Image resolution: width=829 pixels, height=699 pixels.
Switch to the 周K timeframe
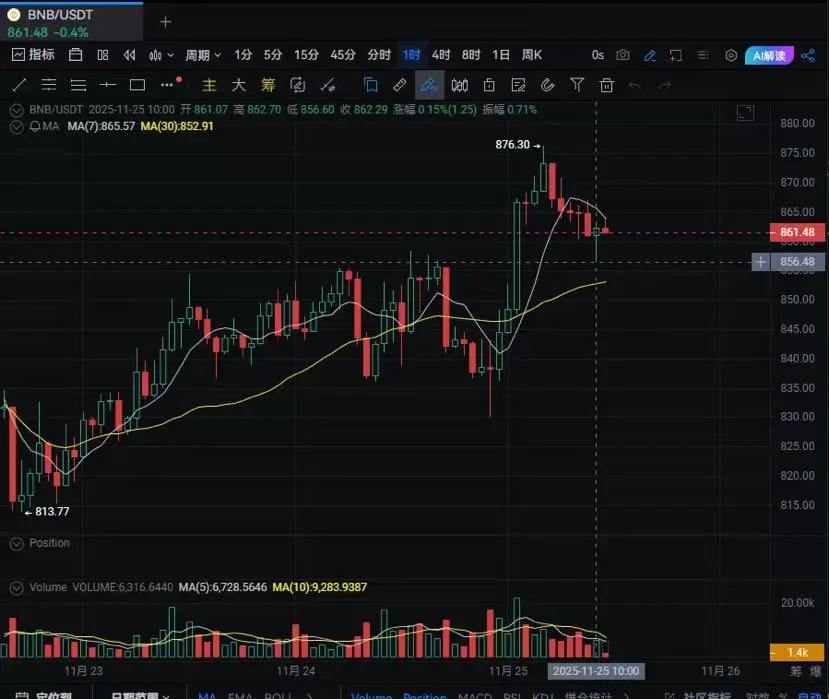(532, 55)
